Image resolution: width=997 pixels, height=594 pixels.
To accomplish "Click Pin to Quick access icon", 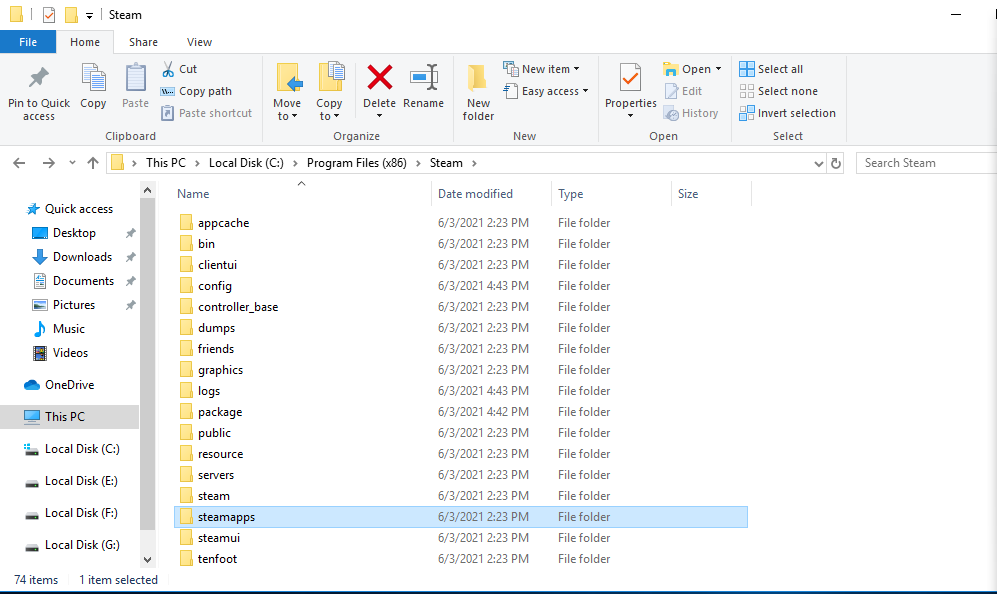I will tap(38, 78).
